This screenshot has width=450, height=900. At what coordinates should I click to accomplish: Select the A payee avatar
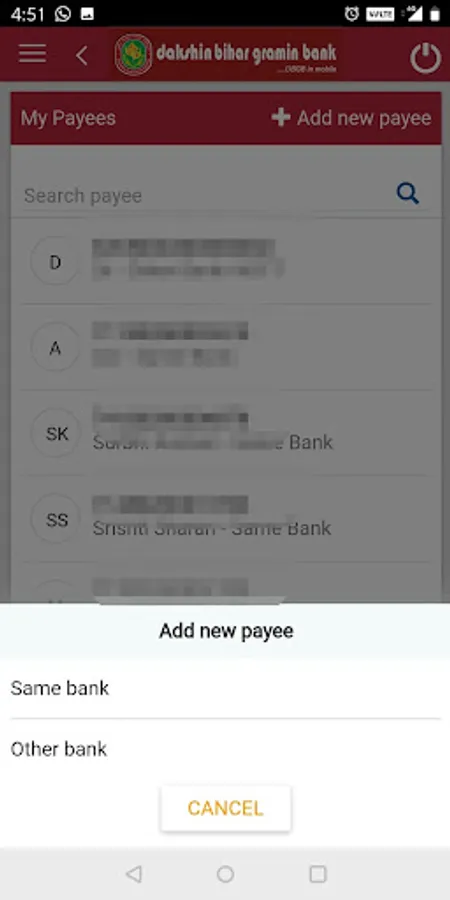[55, 348]
